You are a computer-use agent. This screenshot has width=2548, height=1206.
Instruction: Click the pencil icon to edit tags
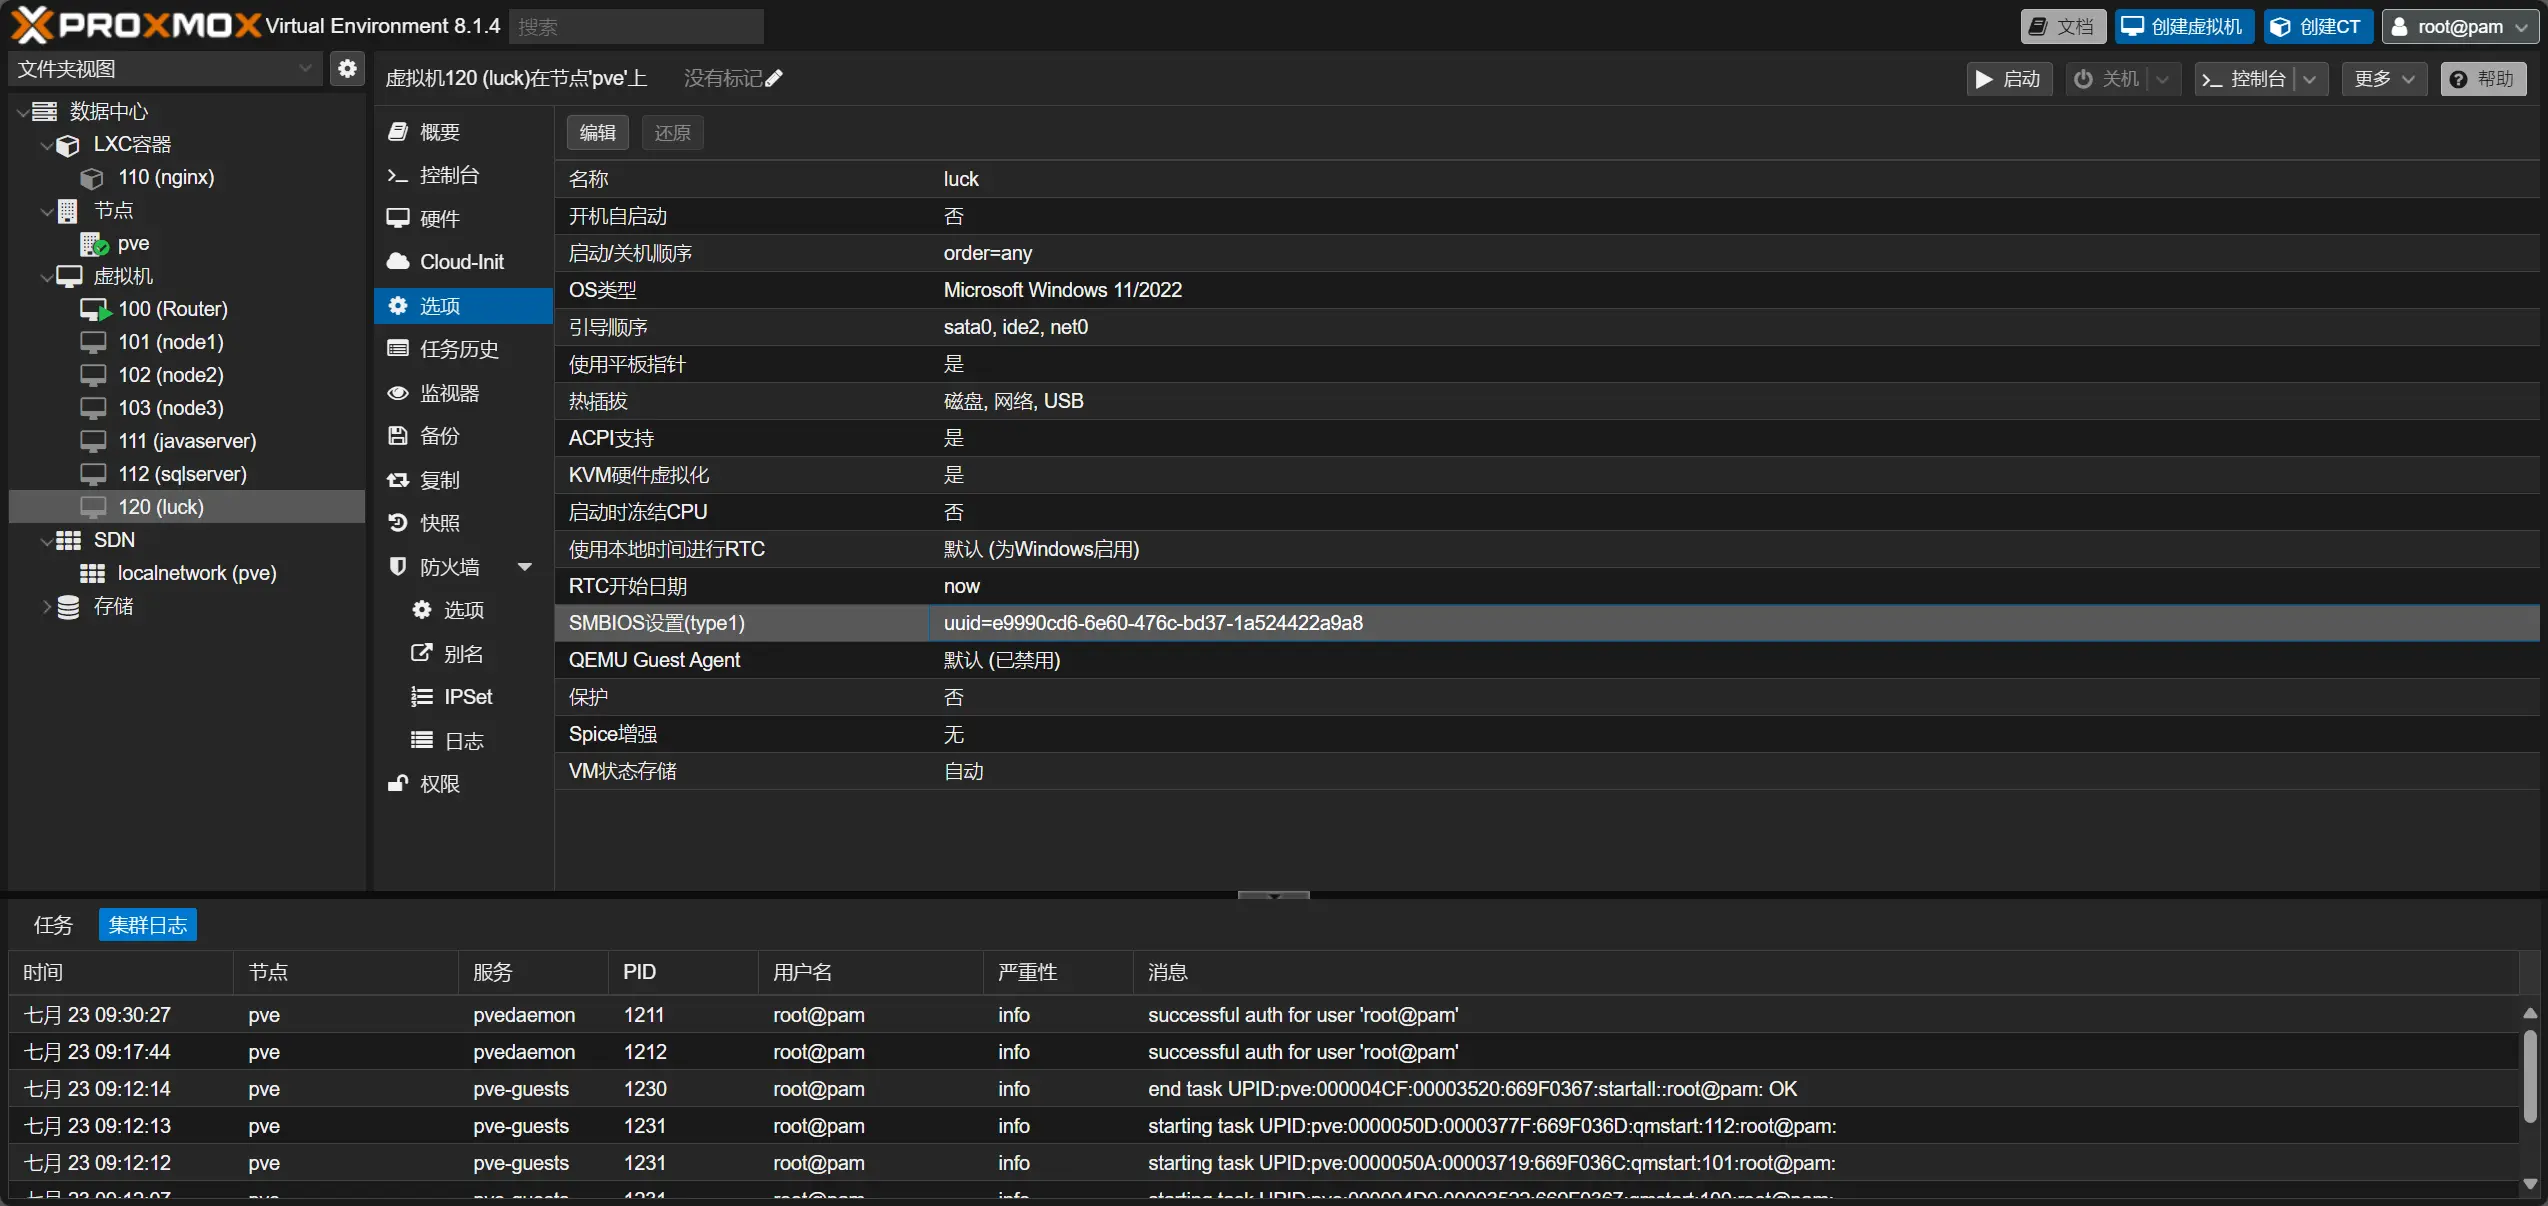click(x=774, y=79)
